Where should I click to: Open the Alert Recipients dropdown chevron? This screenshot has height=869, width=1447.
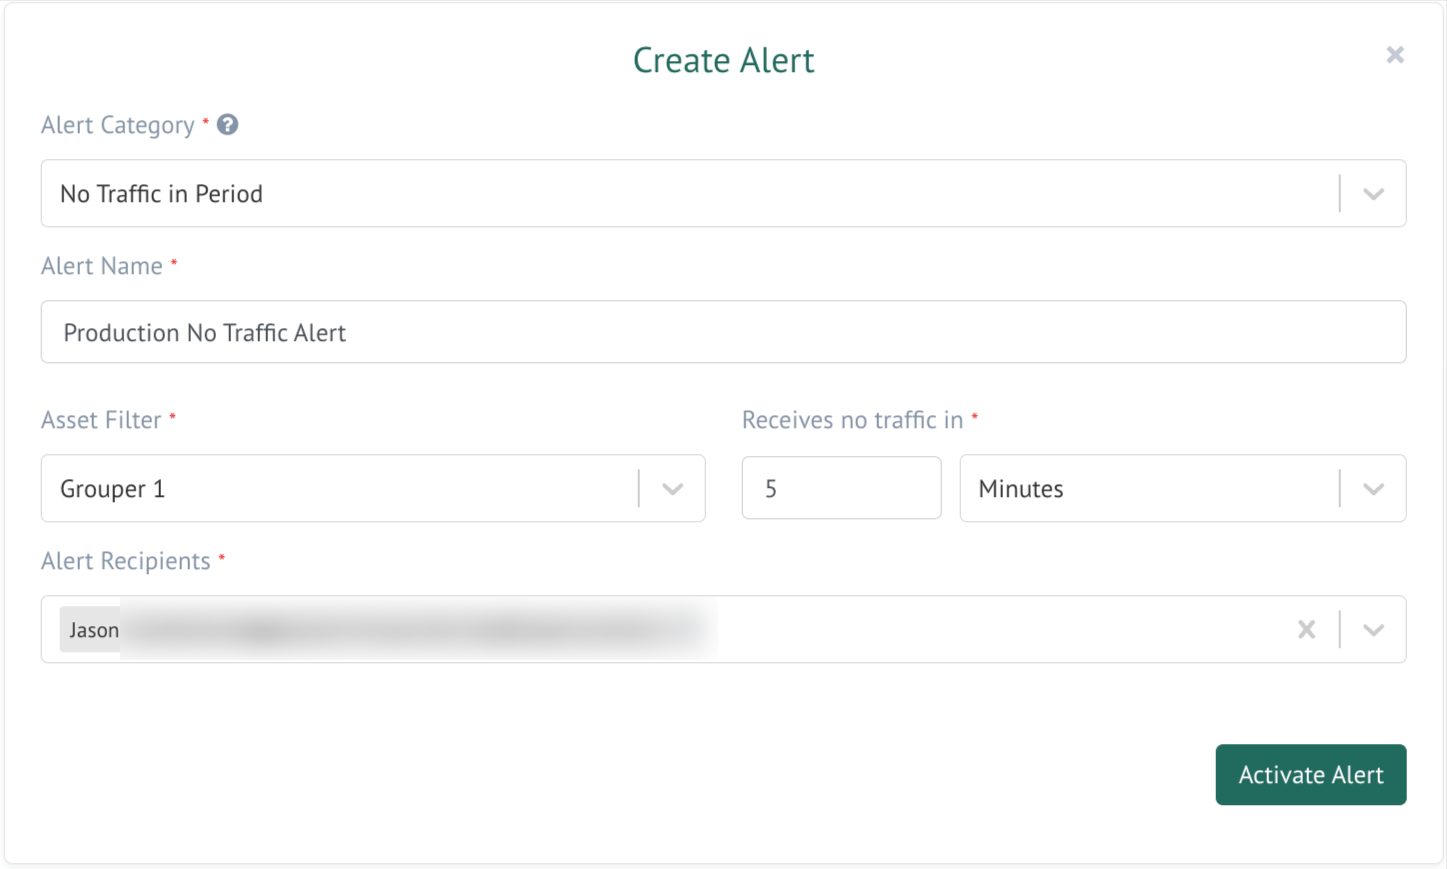(x=1373, y=630)
